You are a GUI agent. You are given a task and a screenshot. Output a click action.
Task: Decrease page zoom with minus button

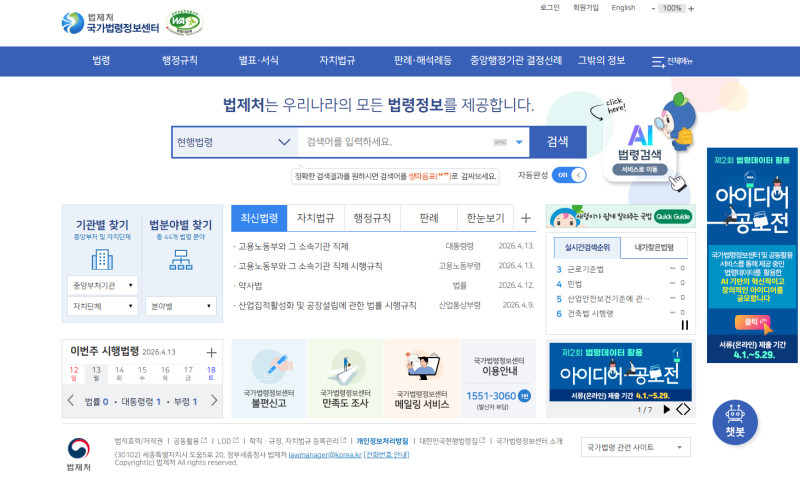click(x=653, y=8)
